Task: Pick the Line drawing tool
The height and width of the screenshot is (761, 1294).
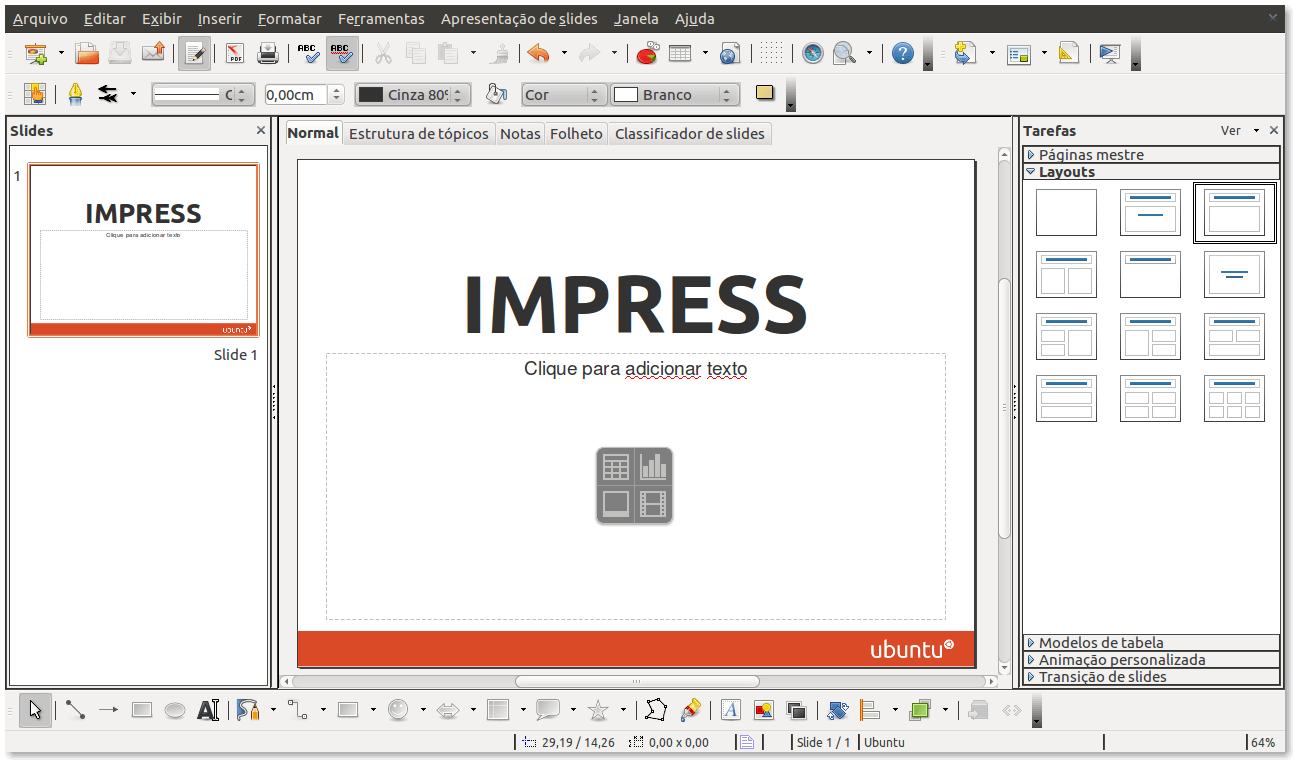Action: point(75,710)
